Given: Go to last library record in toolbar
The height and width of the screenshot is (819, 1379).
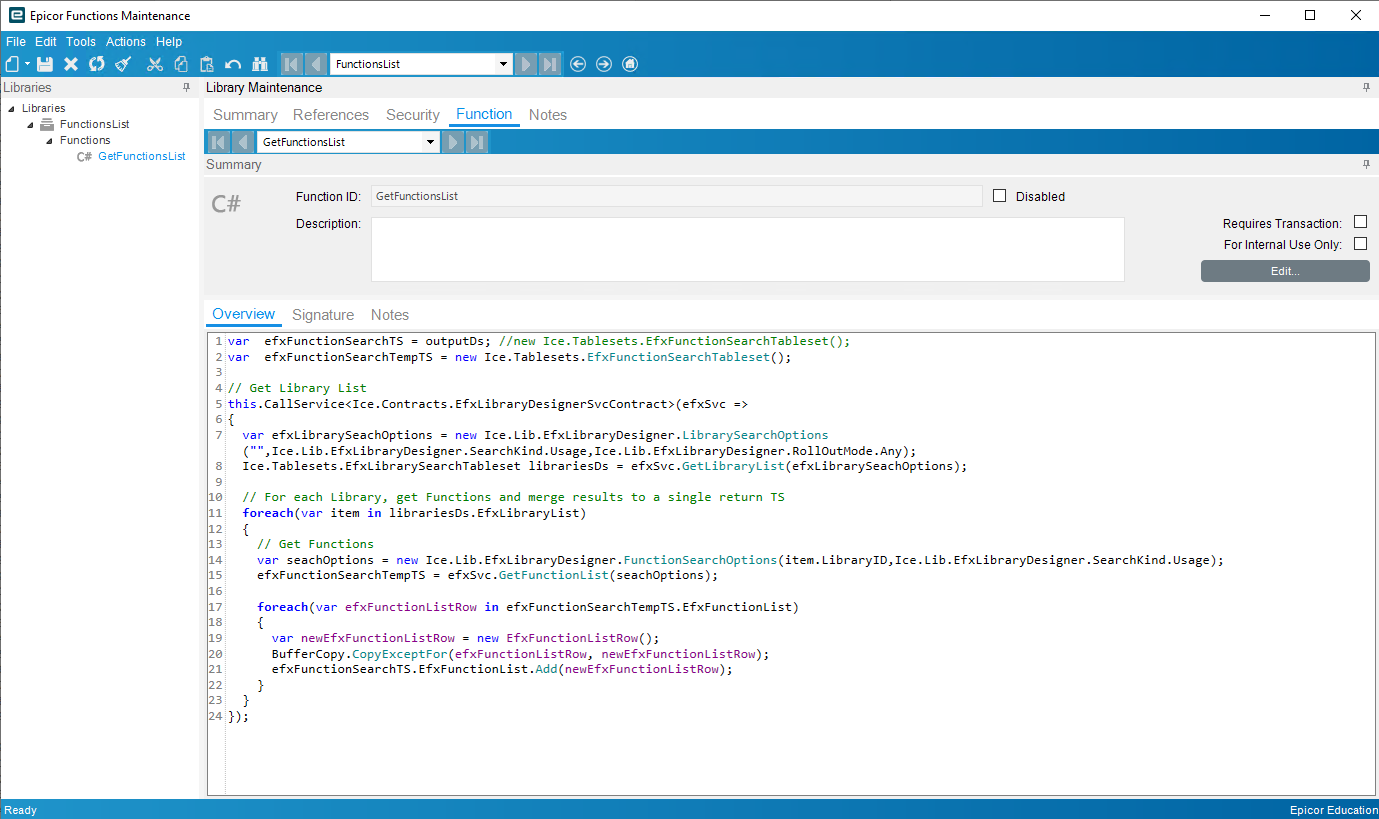Looking at the screenshot, I should (550, 64).
